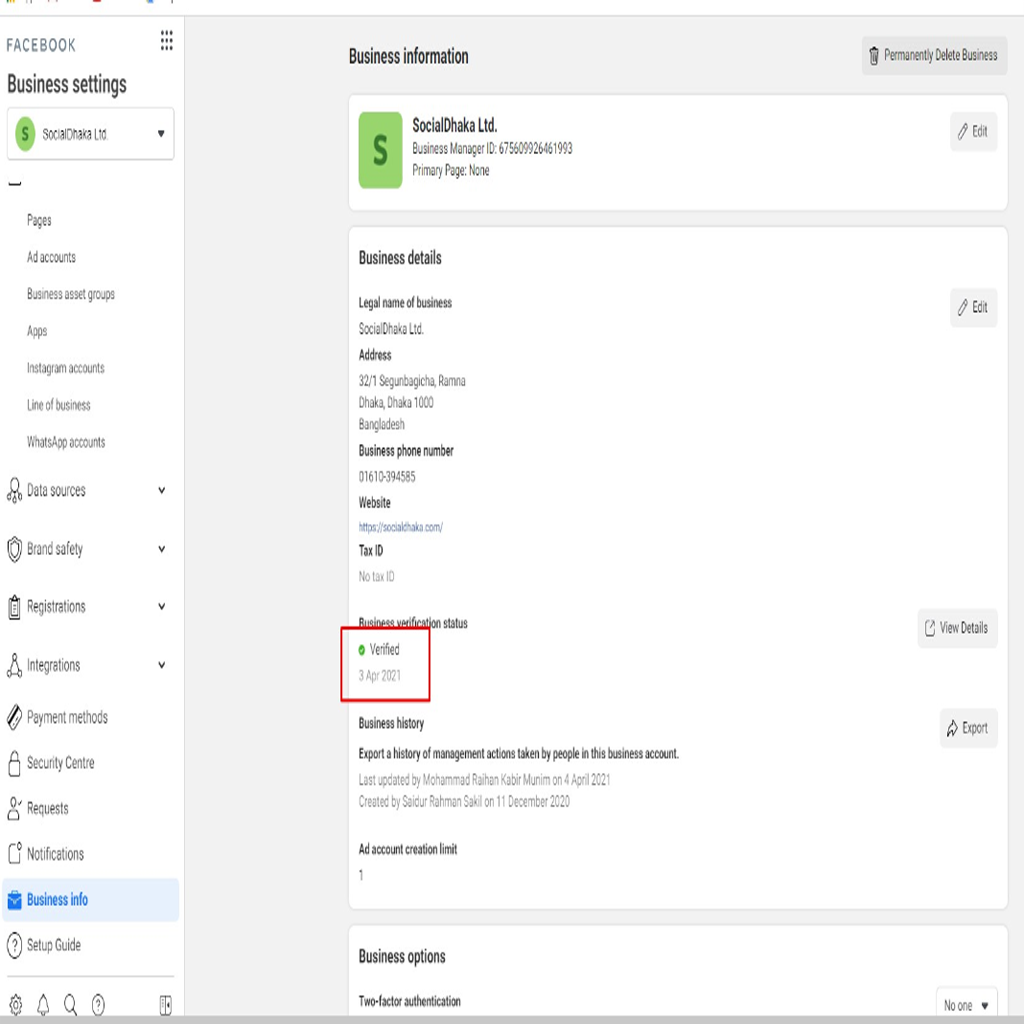
Task: Open the Setup Guide
Action: 54,945
